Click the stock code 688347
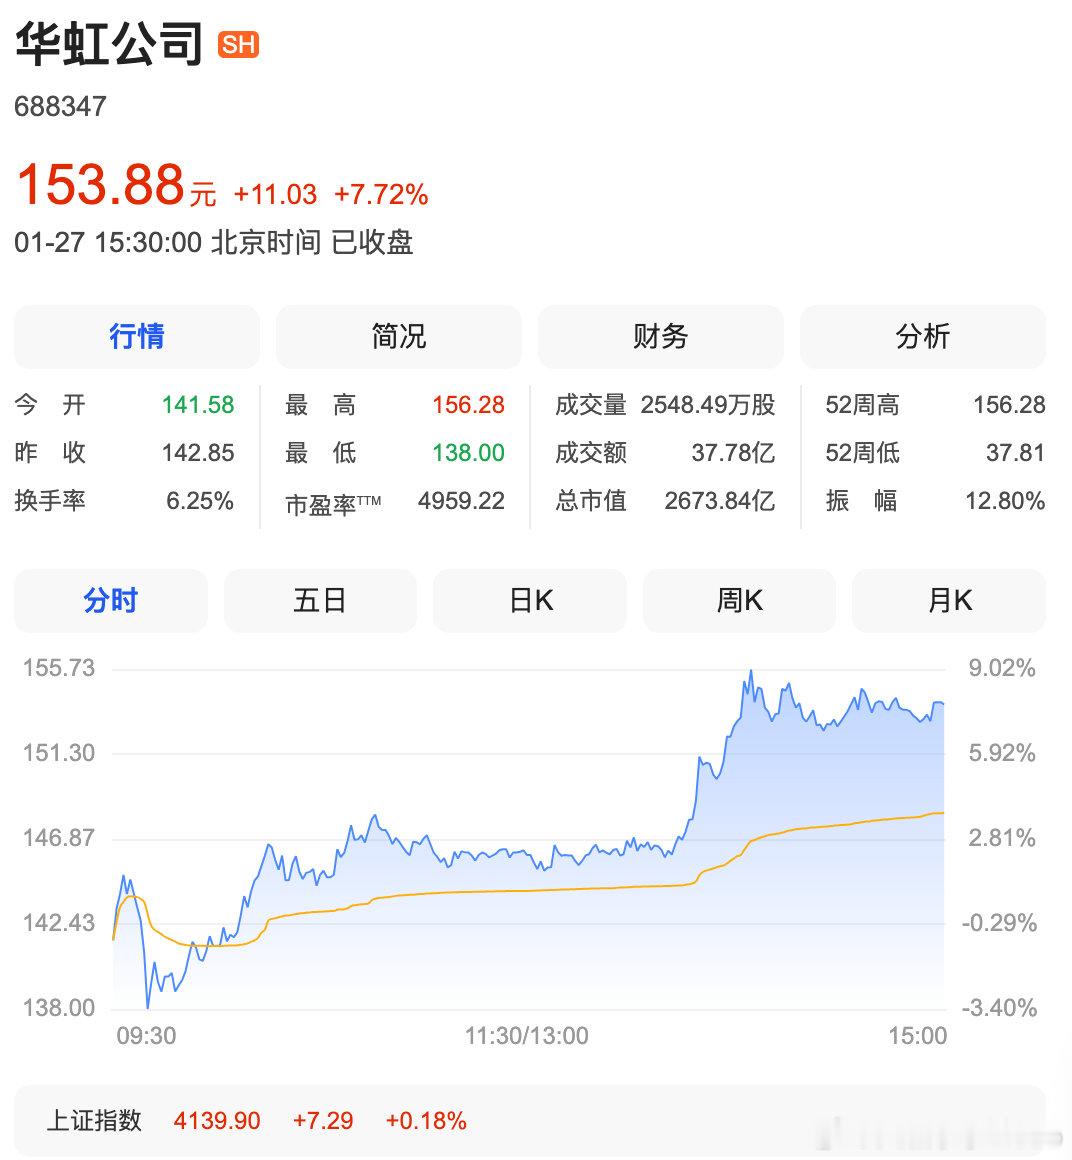The width and height of the screenshot is (1072, 1160). click(60, 106)
